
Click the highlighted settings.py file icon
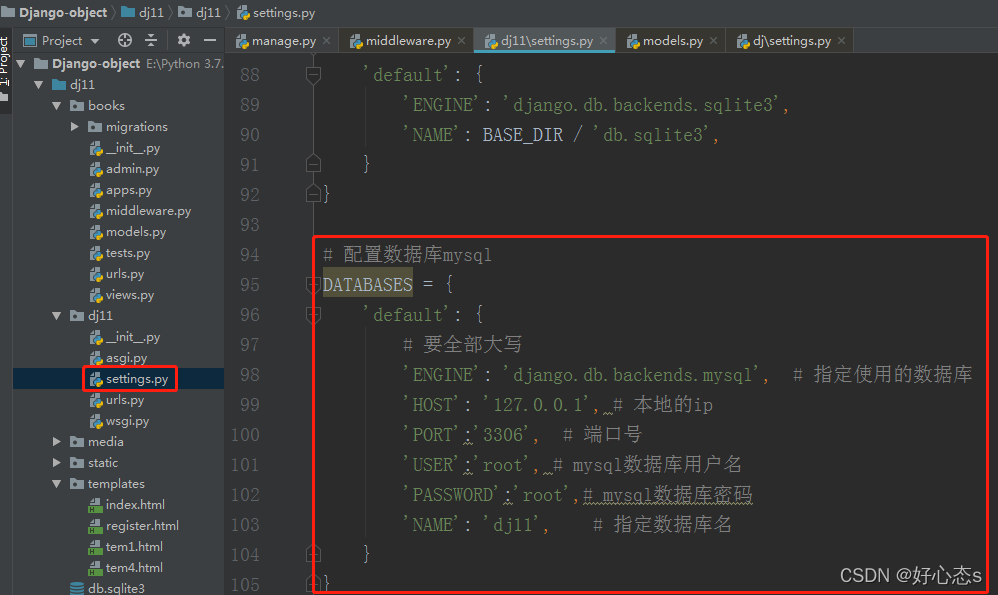pyautogui.click(x=98, y=378)
